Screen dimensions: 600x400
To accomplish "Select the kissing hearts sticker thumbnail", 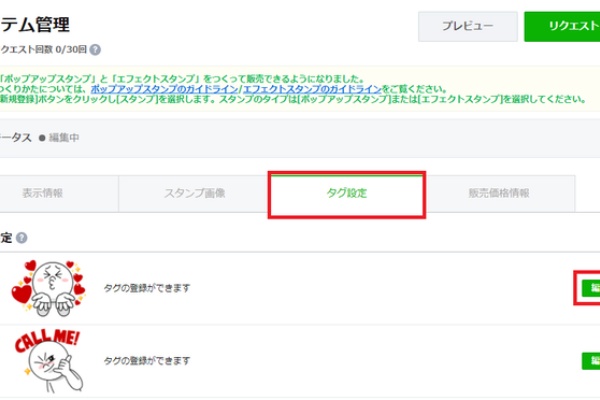I will pos(49,288).
